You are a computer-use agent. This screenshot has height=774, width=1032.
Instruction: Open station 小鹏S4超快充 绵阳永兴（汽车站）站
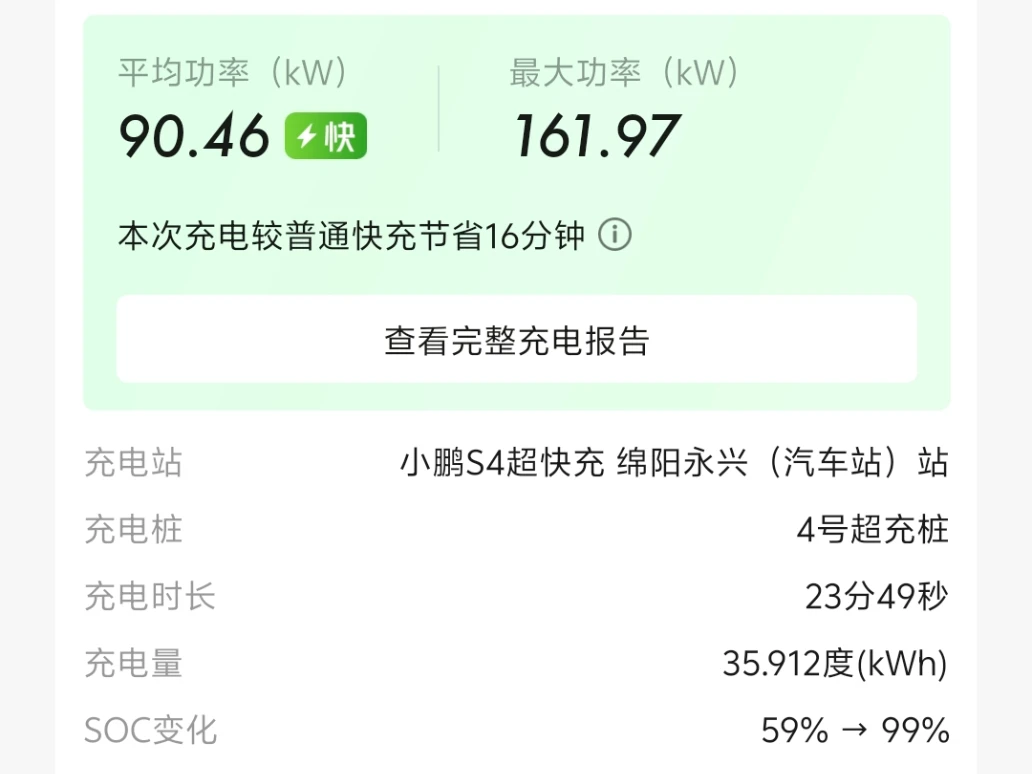click(674, 463)
